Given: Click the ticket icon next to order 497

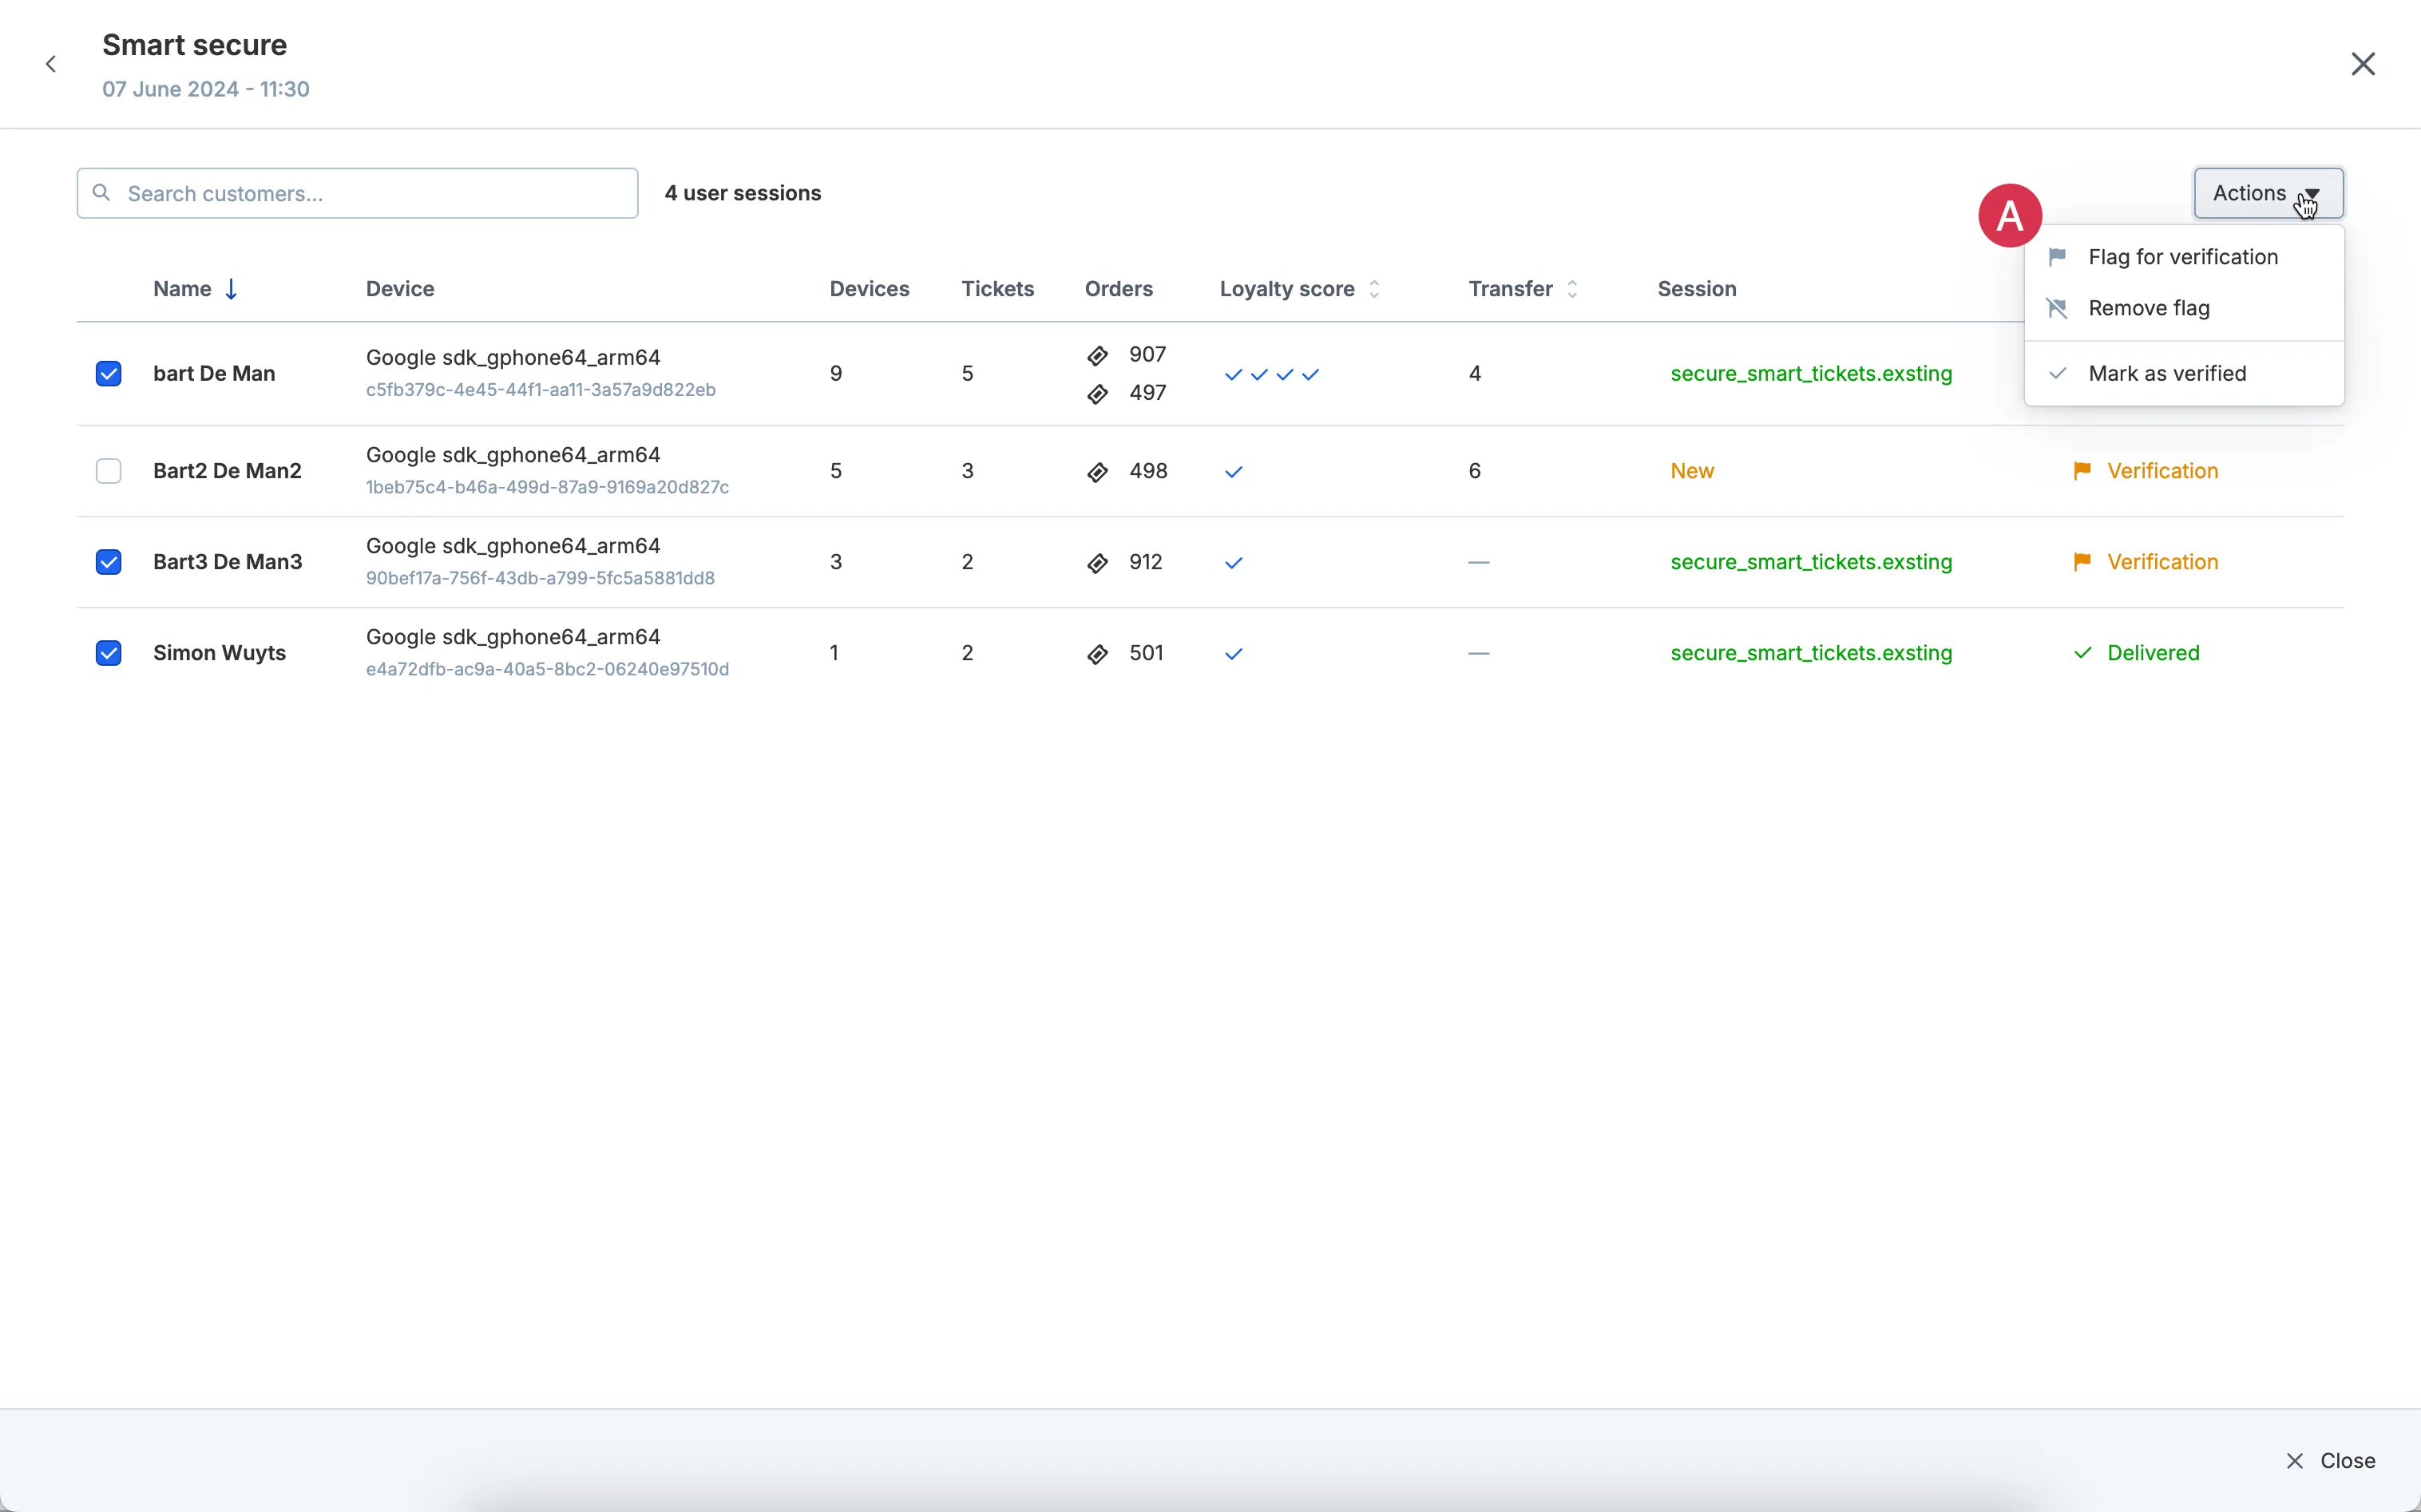Looking at the screenshot, I should coord(1097,394).
